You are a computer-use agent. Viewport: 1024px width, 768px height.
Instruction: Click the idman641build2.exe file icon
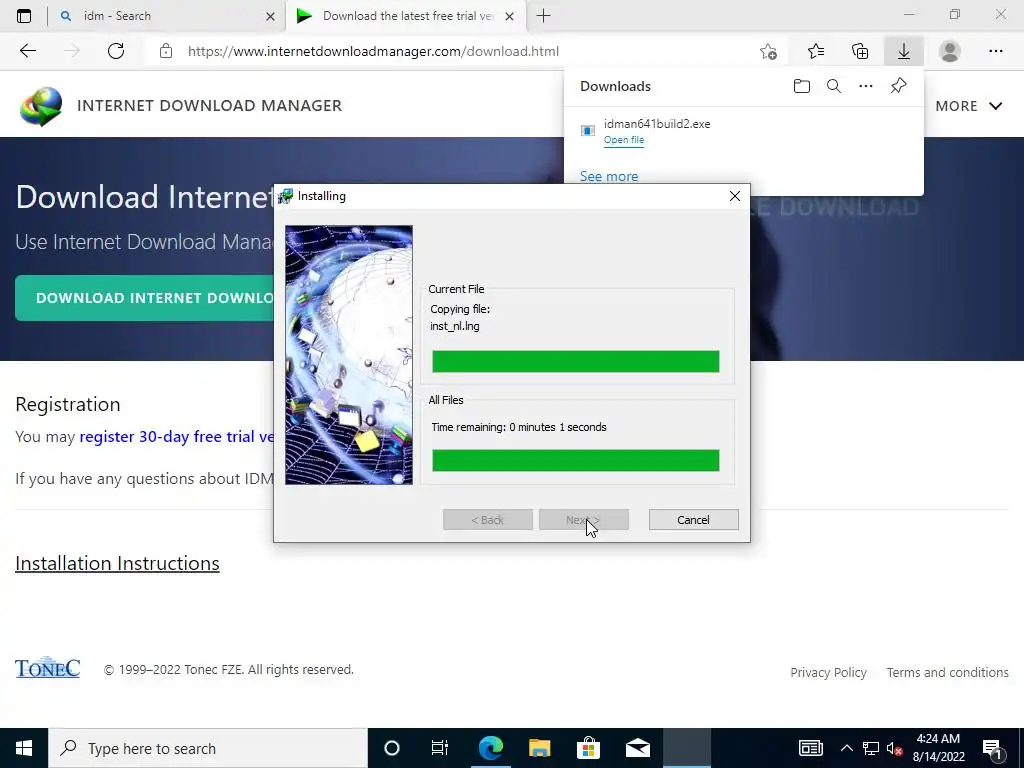pos(588,131)
